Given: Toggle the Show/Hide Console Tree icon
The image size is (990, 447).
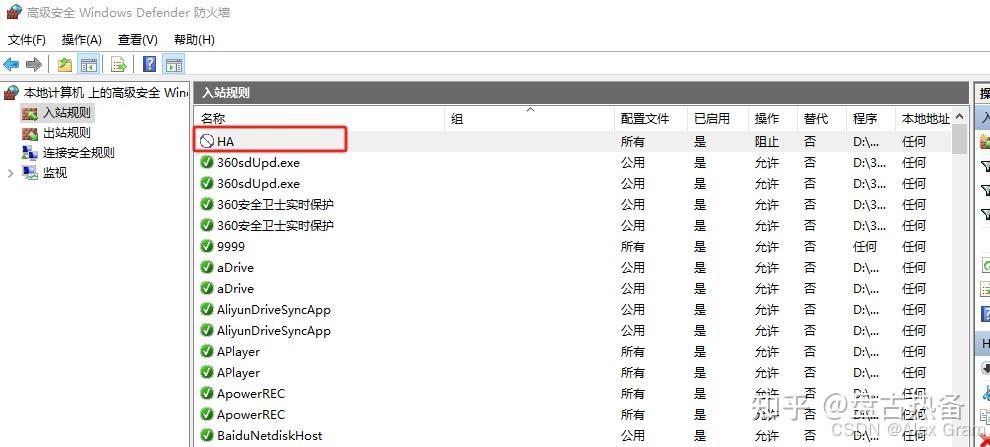Looking at the screenshot, I should pyautogui.click(x=89, y=65).
